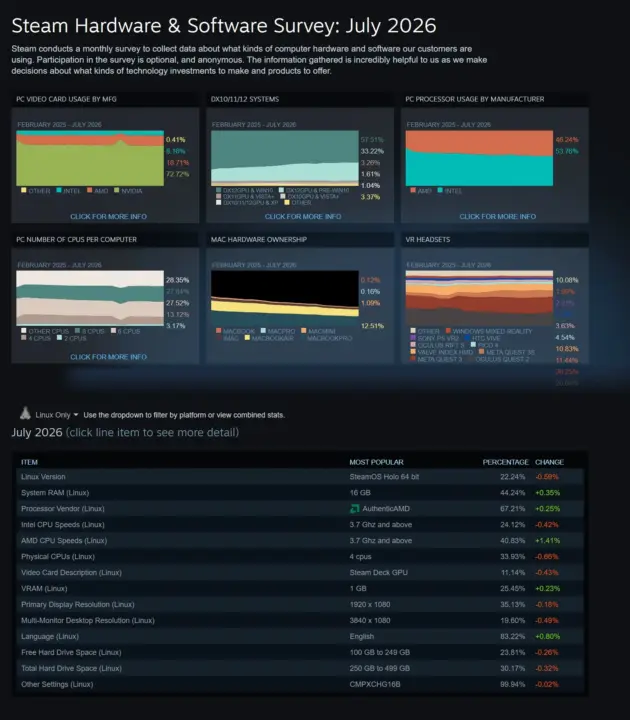
Task: Open the Total Hard Drive Space (Linux) details
Action: tap(300, 668)
